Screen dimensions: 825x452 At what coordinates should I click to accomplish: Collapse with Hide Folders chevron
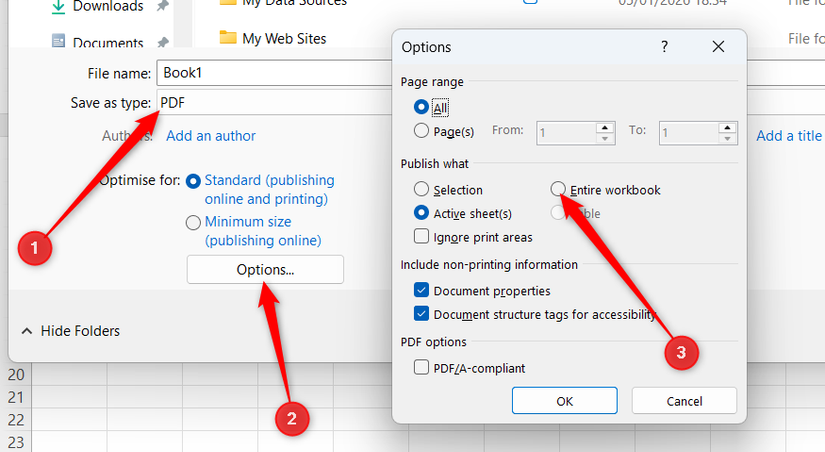(x=27, y=331)
